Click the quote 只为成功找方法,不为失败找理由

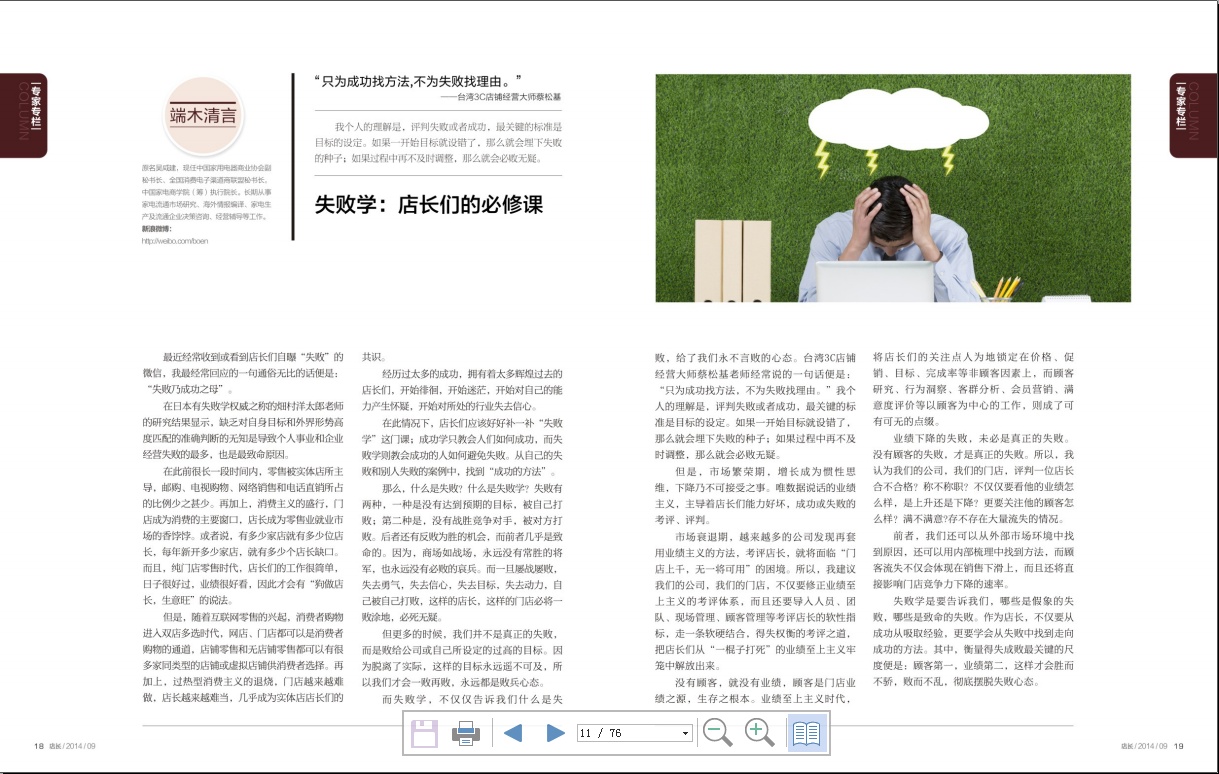pos(418,80)
